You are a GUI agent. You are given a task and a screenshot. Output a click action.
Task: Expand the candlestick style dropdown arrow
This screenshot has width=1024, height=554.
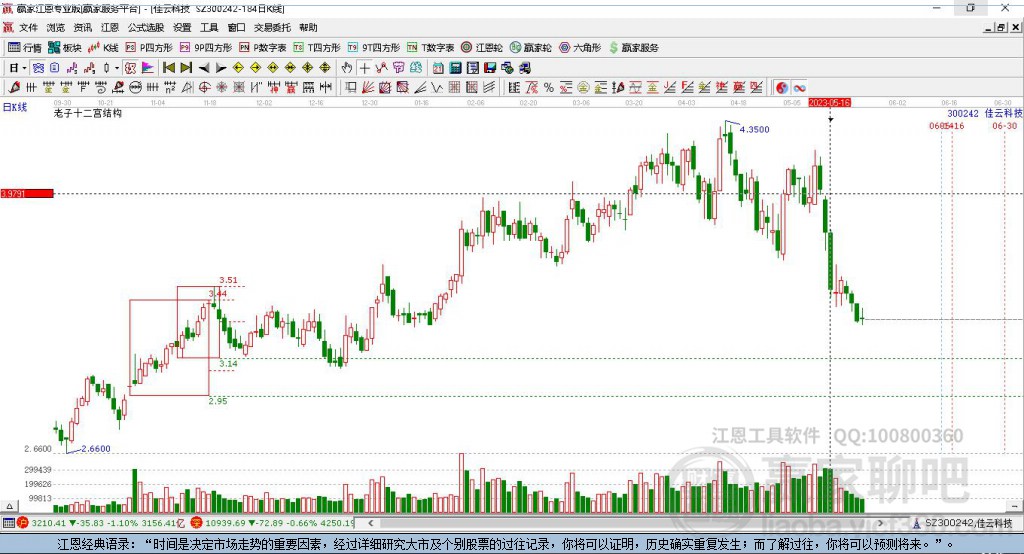(x=117, y=68)
